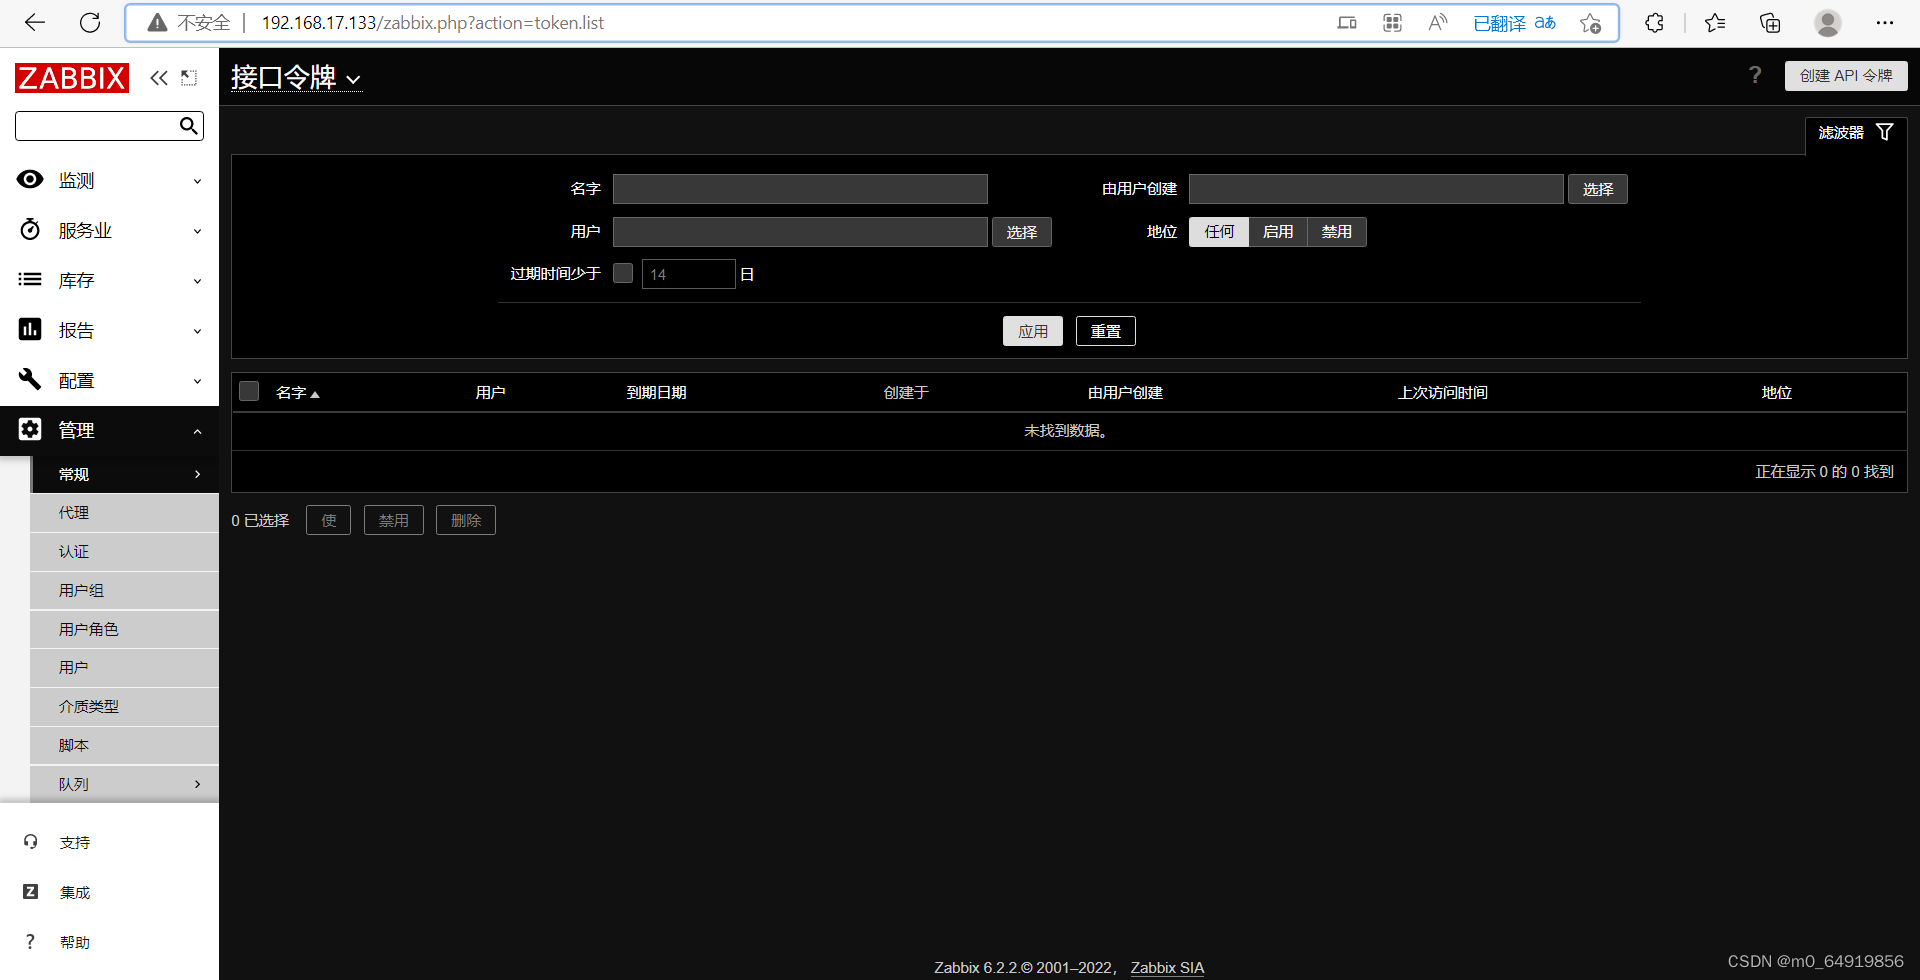Click the days input showing 14

tap(689, 274)
